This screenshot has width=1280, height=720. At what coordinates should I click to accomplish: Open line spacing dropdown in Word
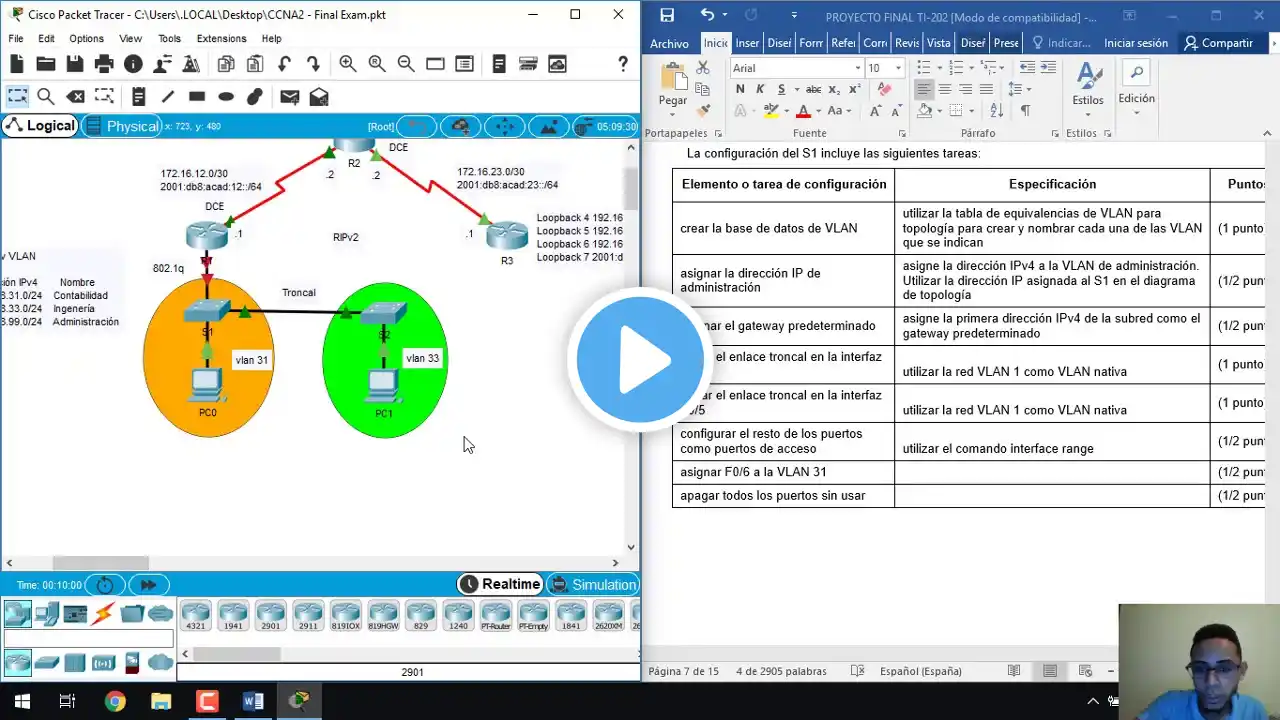pyautogui.click(x=1020, y=89)
